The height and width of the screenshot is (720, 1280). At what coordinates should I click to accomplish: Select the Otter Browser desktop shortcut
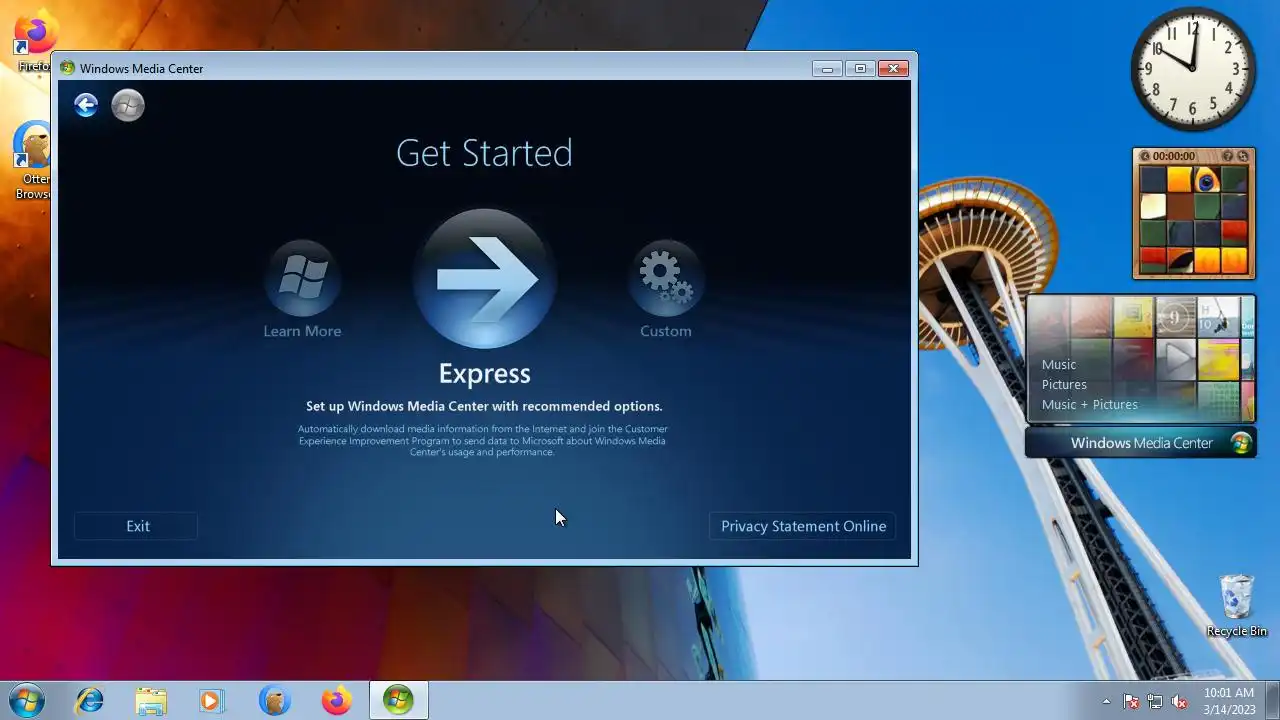[x=33, y=161]
